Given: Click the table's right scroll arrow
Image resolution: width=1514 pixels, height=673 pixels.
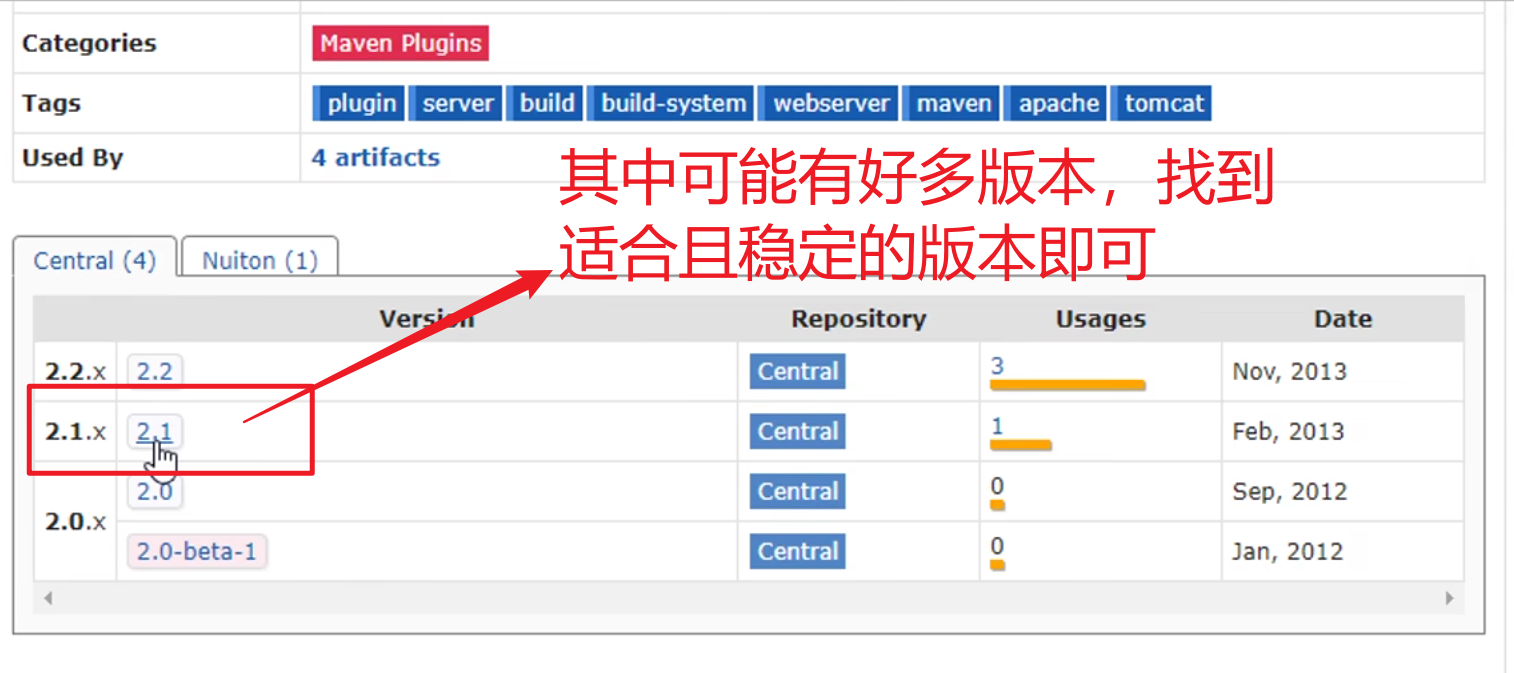Looking at the screenshot, I should click(x=1450, y=598).
